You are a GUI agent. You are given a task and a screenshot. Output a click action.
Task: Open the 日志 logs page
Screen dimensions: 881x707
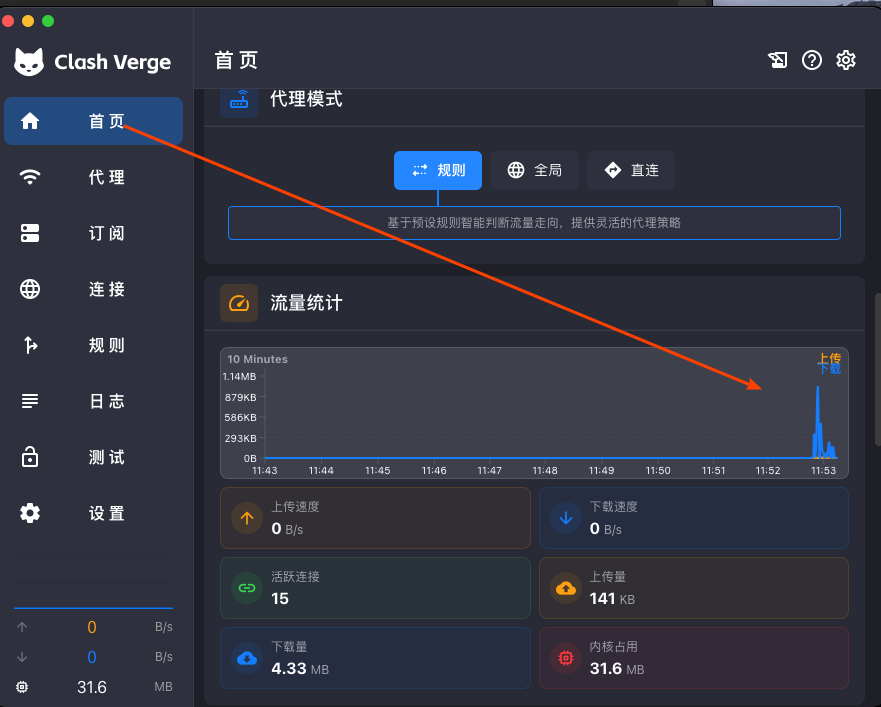[x=93, y=401]
